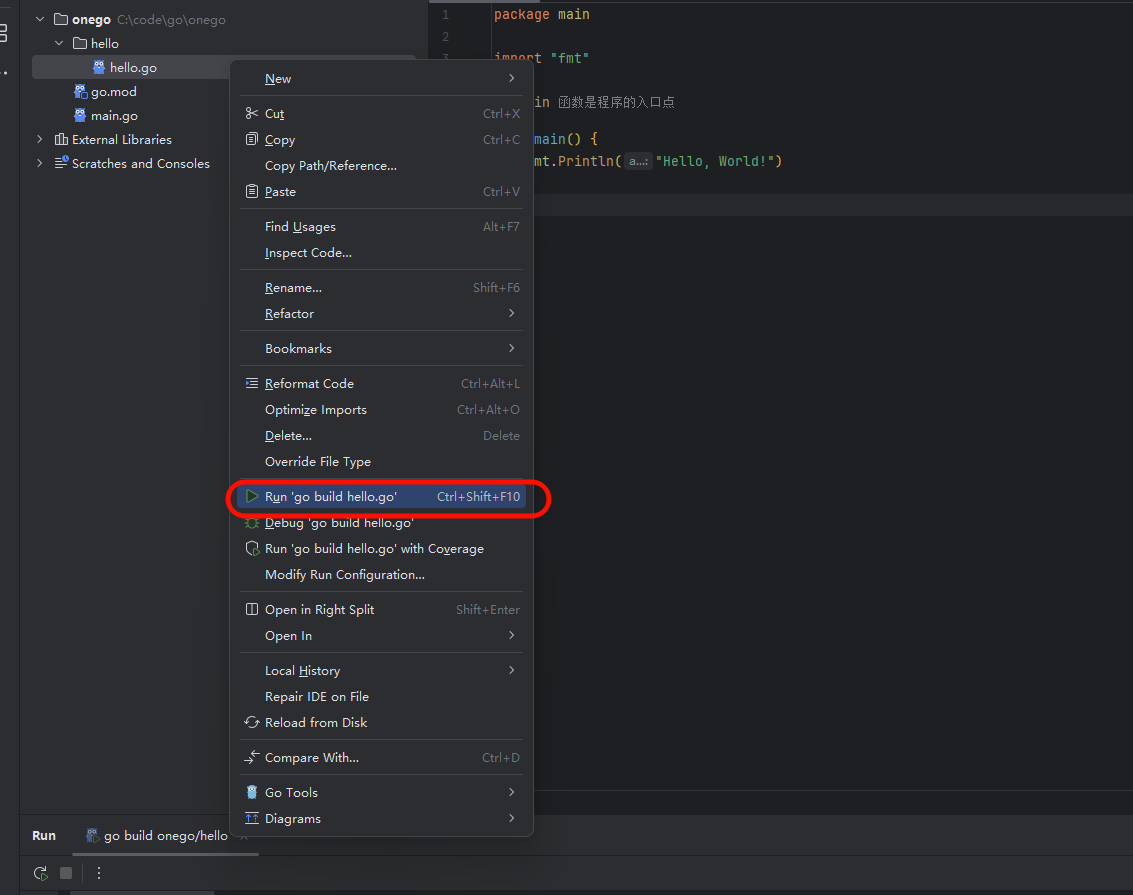Click the Go Tools gopher icon

251,792
